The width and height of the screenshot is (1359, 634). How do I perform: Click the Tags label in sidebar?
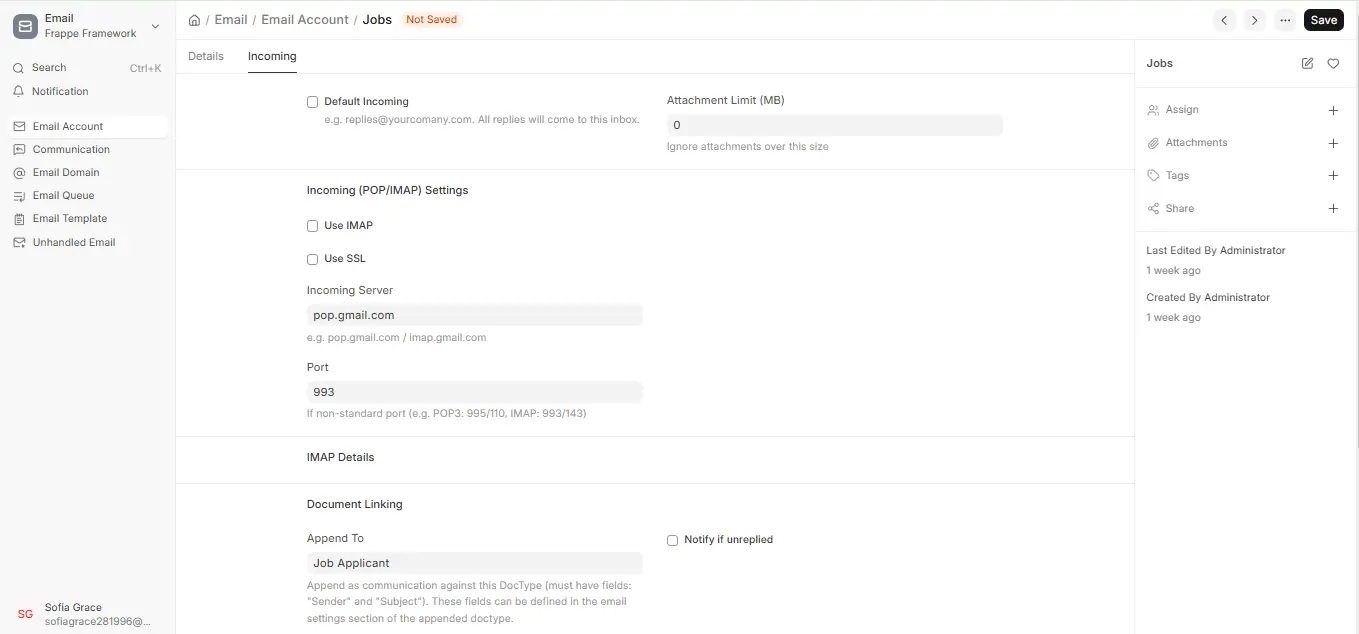pos(1177,176)
